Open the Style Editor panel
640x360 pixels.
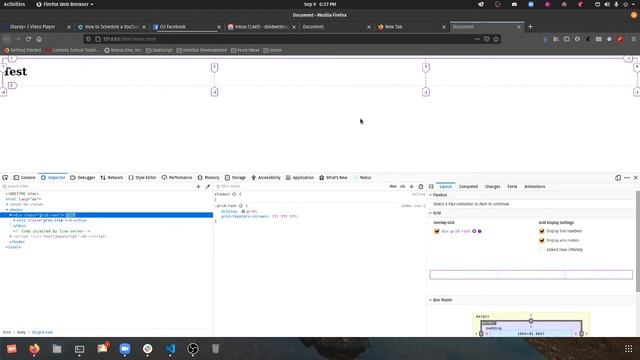pos(142,178)
